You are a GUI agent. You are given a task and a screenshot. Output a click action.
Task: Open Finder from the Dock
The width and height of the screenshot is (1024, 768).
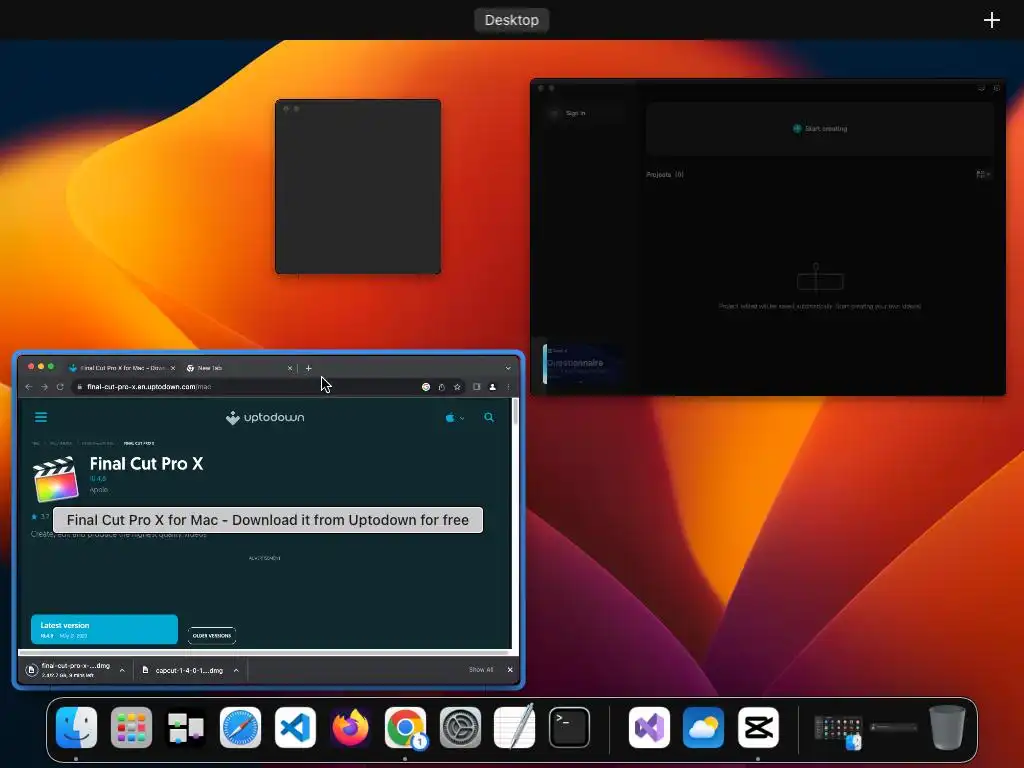(76, 728)
